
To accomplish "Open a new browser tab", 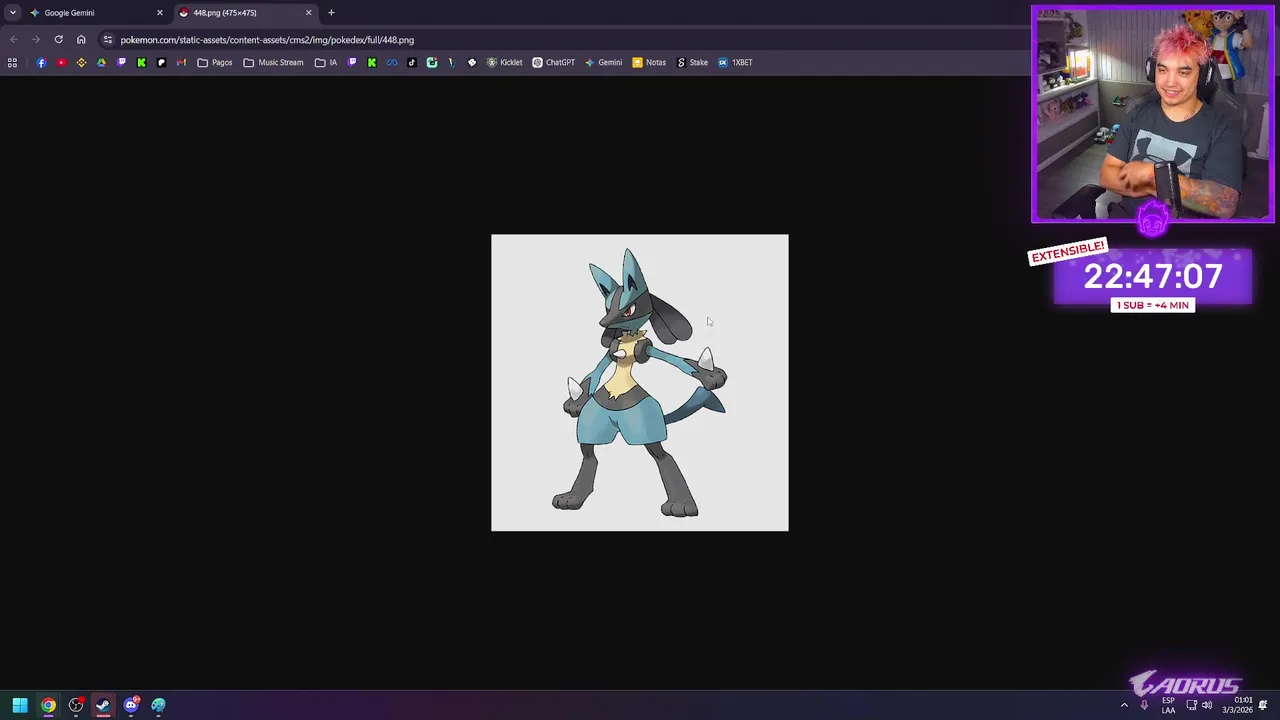I will pos(331,13).
